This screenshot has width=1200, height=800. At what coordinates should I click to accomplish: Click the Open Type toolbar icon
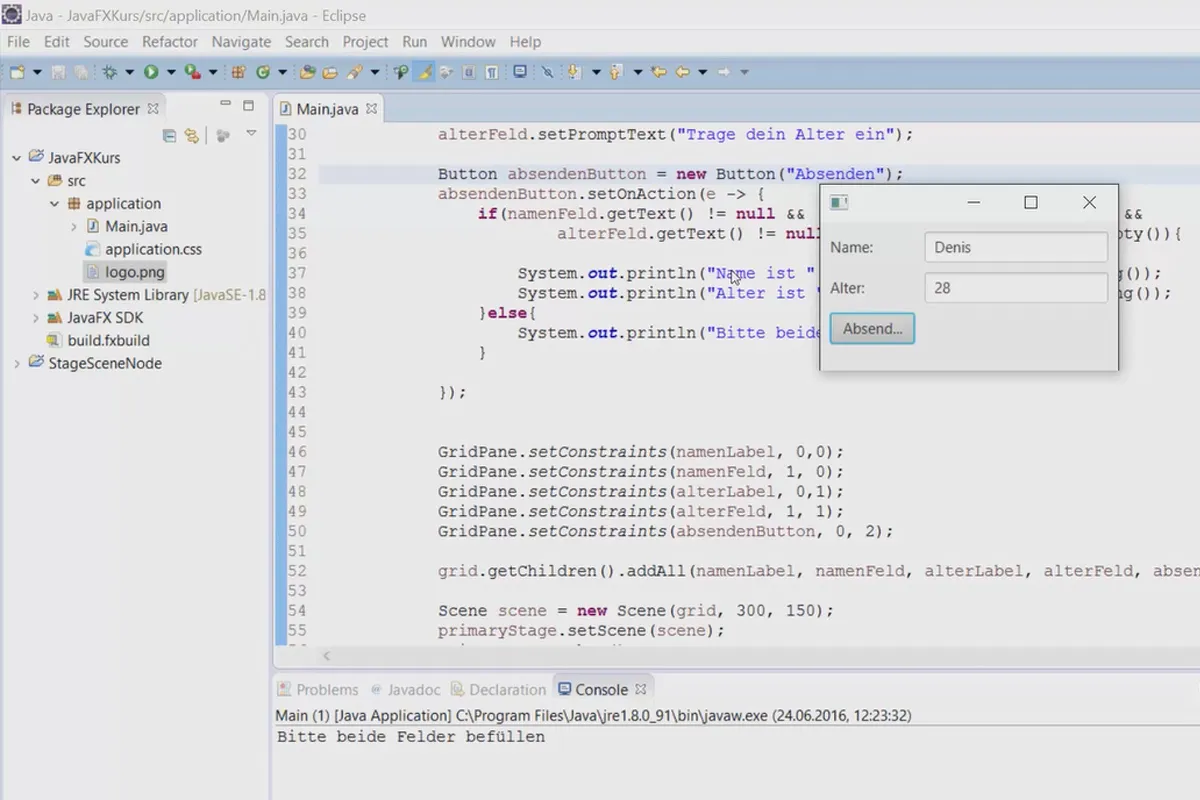point(308,72)
